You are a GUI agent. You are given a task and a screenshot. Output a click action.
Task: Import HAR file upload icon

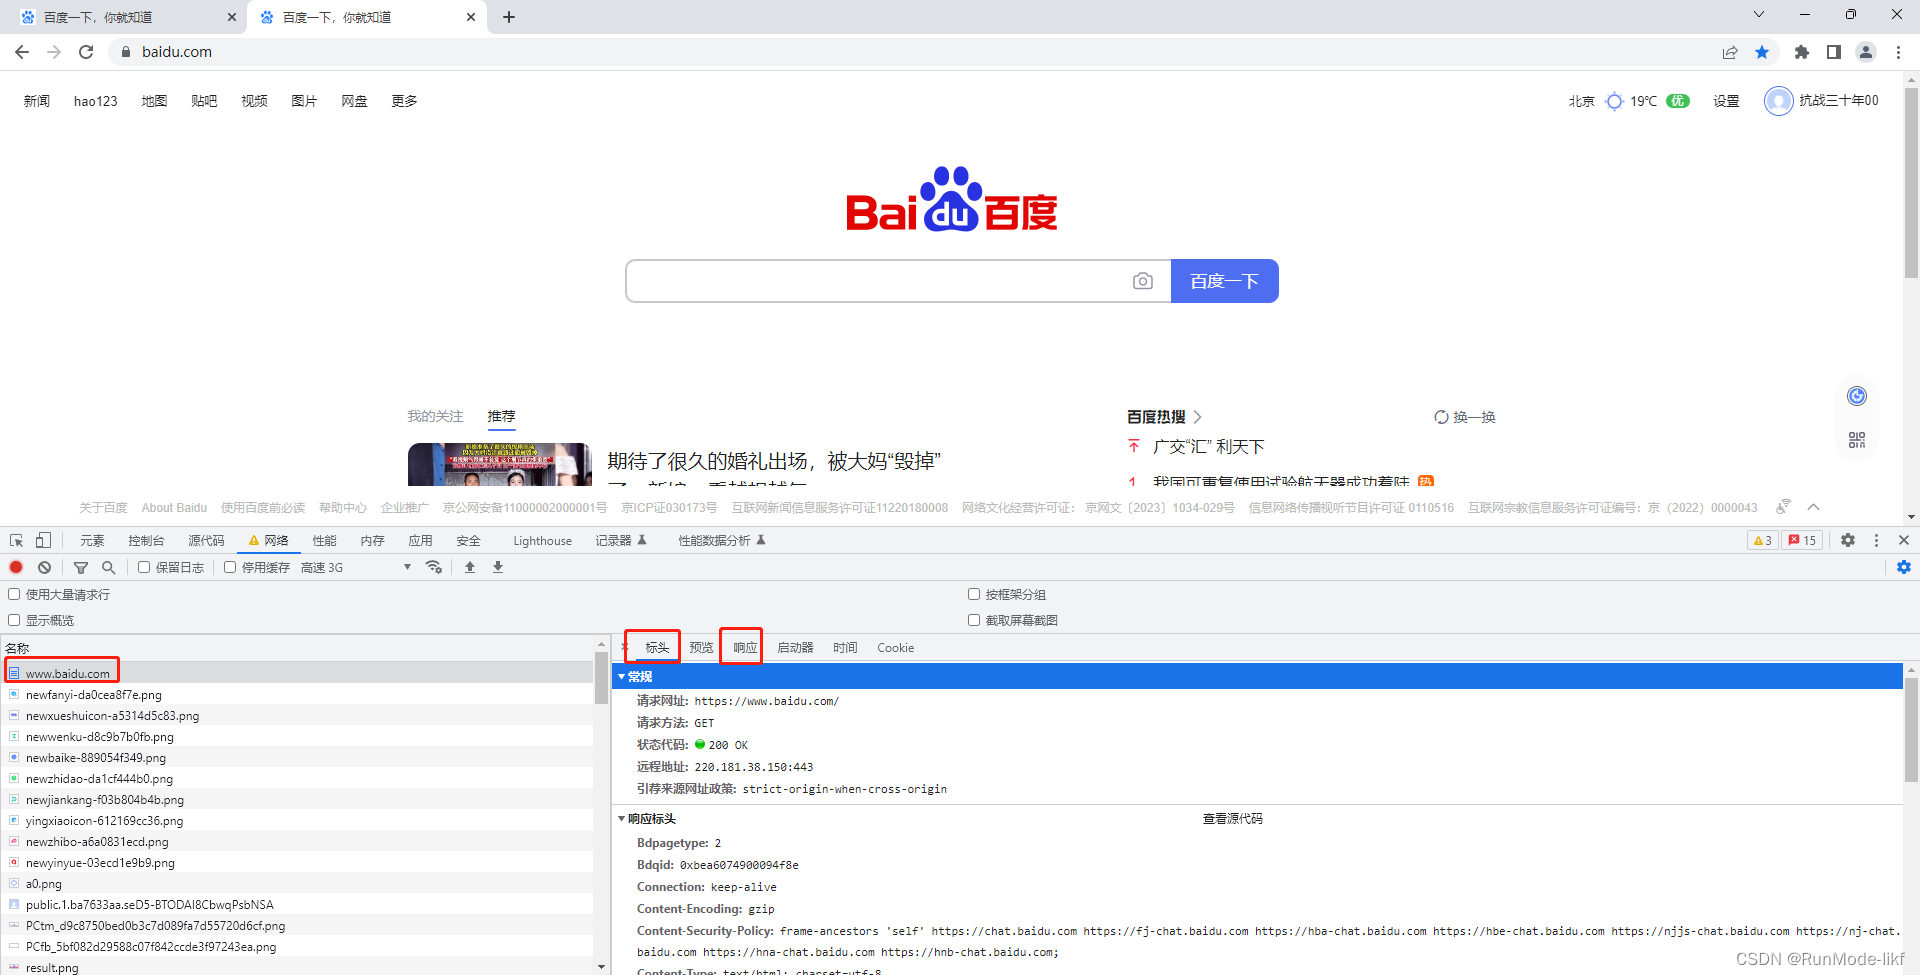click(x=470, y=567)
